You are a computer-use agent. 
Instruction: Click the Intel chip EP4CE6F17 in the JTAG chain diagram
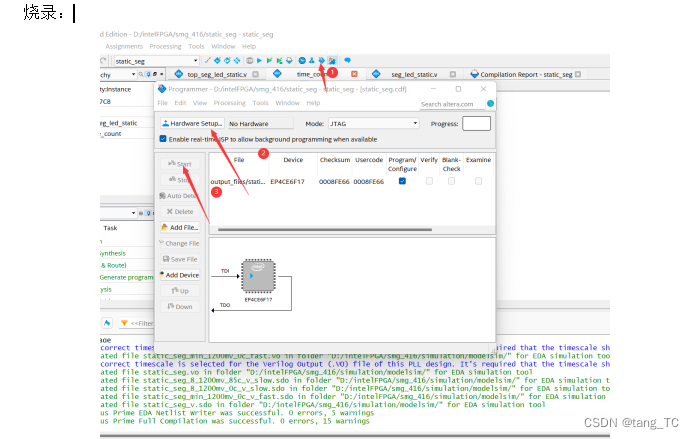[258, 276]
